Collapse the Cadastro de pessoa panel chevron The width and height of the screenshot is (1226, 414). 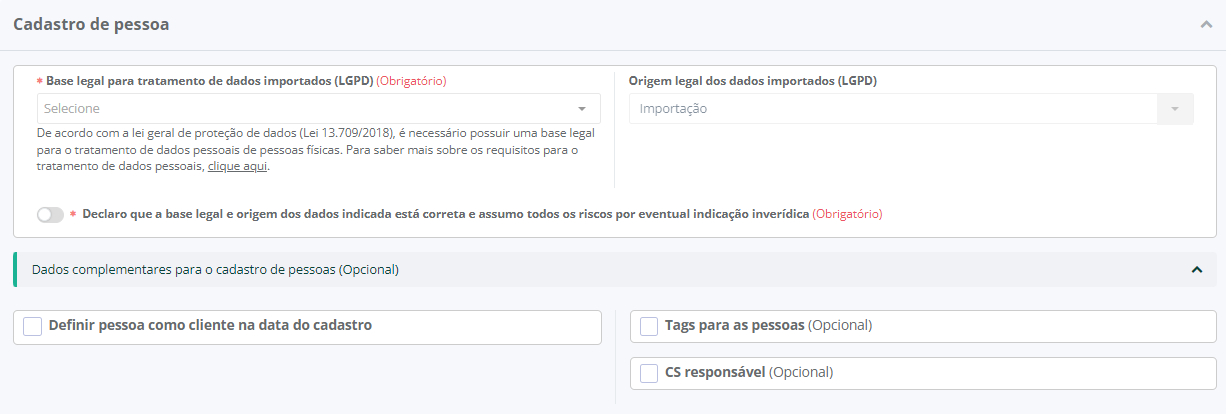pyautogui.click(x=1205, y=25)
